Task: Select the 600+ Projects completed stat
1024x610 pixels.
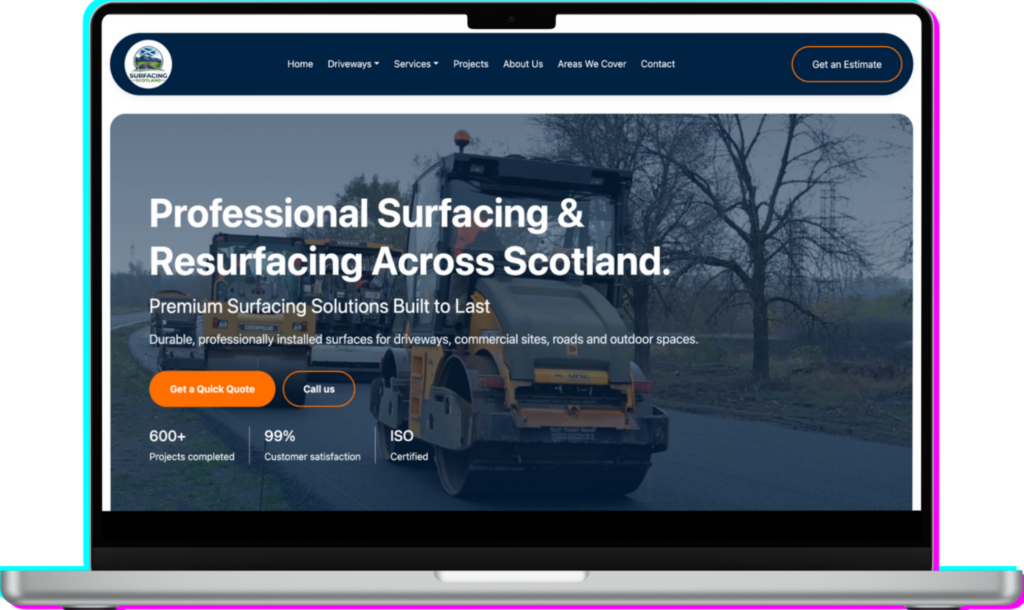Action: 191,445
